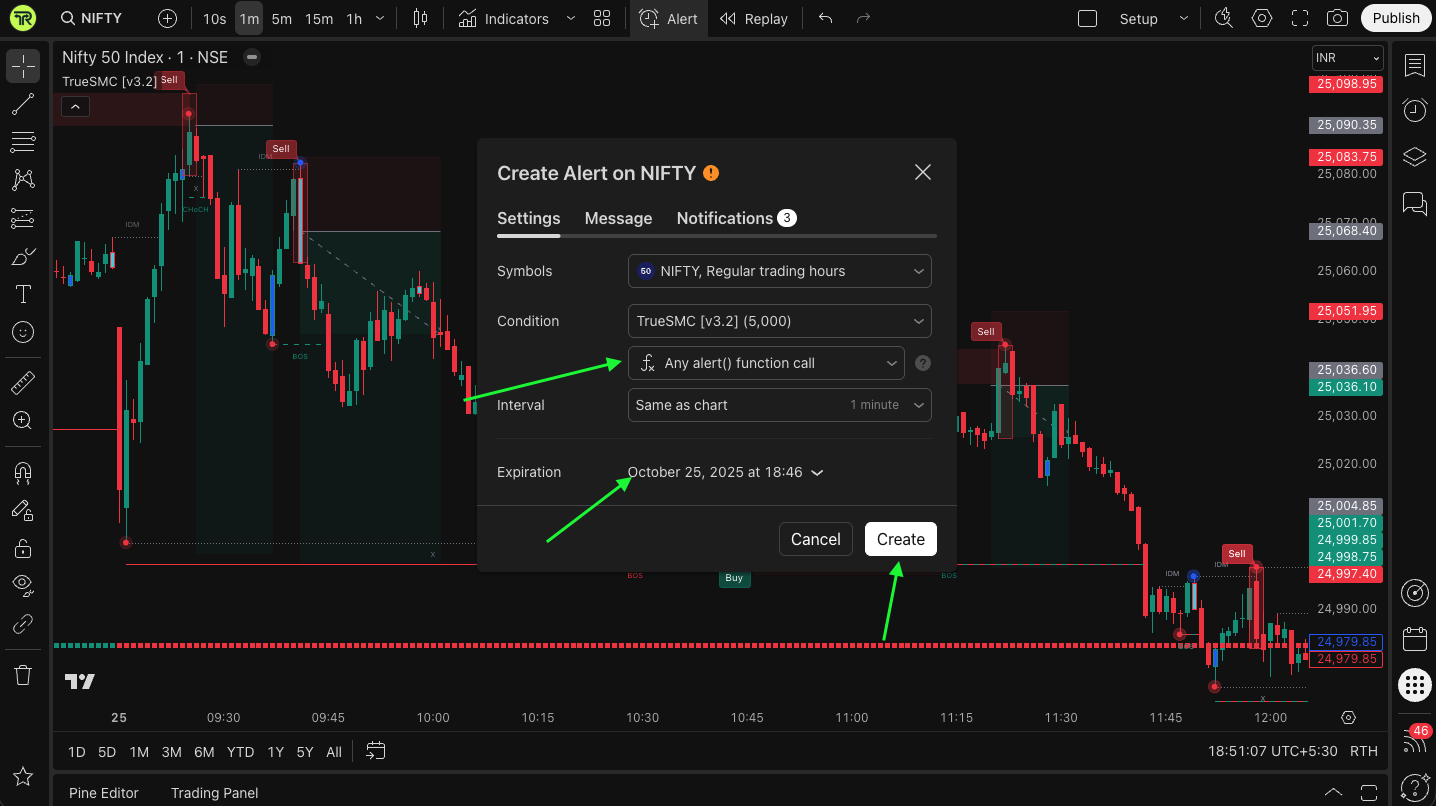Expand the Interval Same as chart dropdown
This screenshot has width=1436, height=806.
click(779, 405)
